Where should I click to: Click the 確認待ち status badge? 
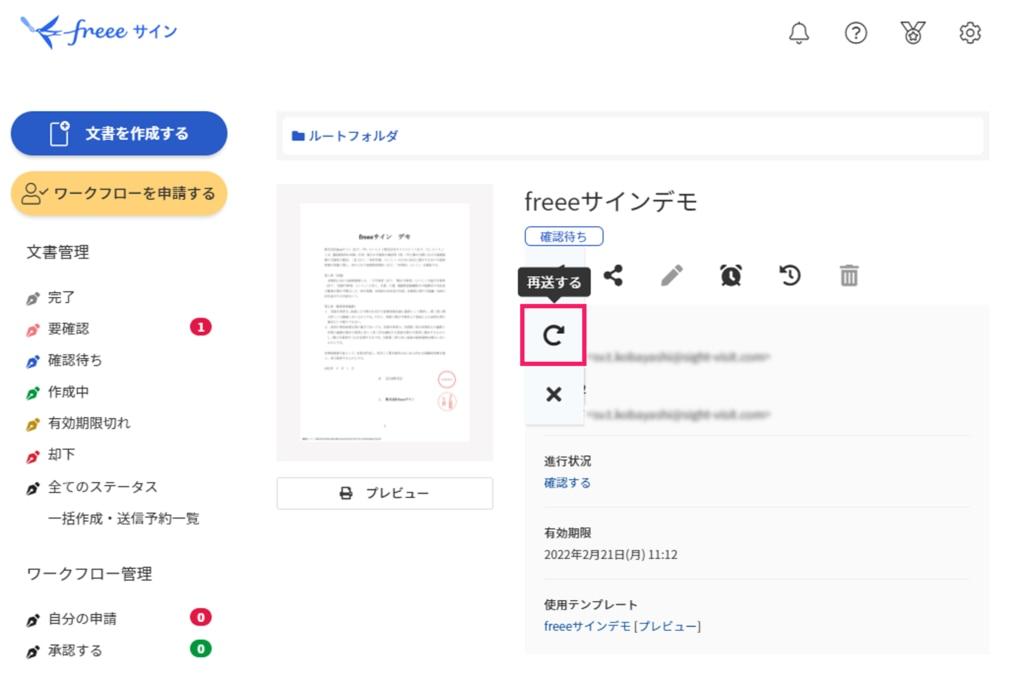(x=564, y=236)
